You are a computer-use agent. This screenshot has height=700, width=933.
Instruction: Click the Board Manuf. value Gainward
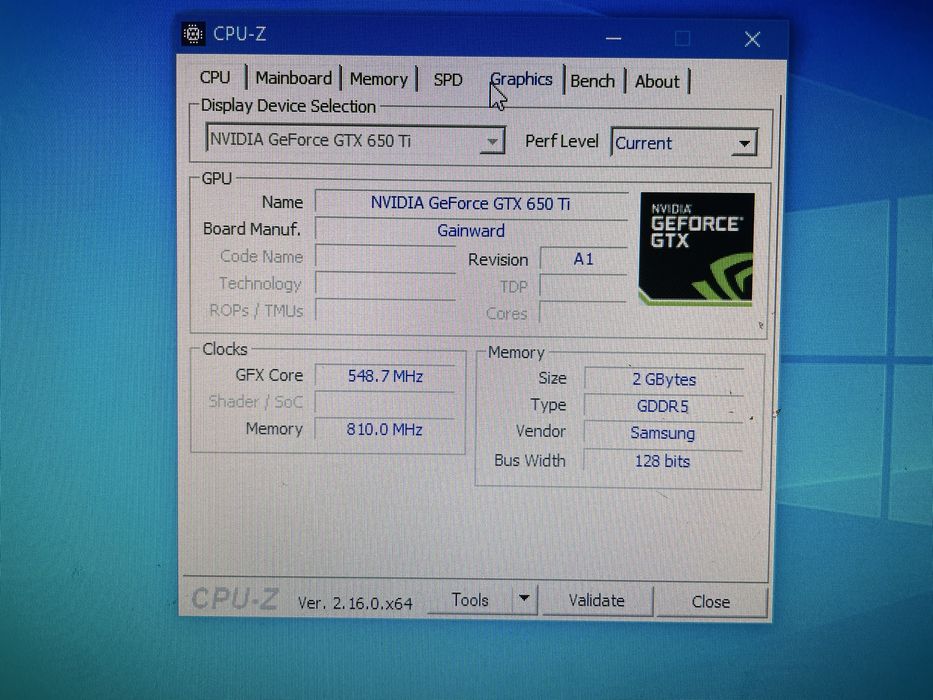coord(471,230)
